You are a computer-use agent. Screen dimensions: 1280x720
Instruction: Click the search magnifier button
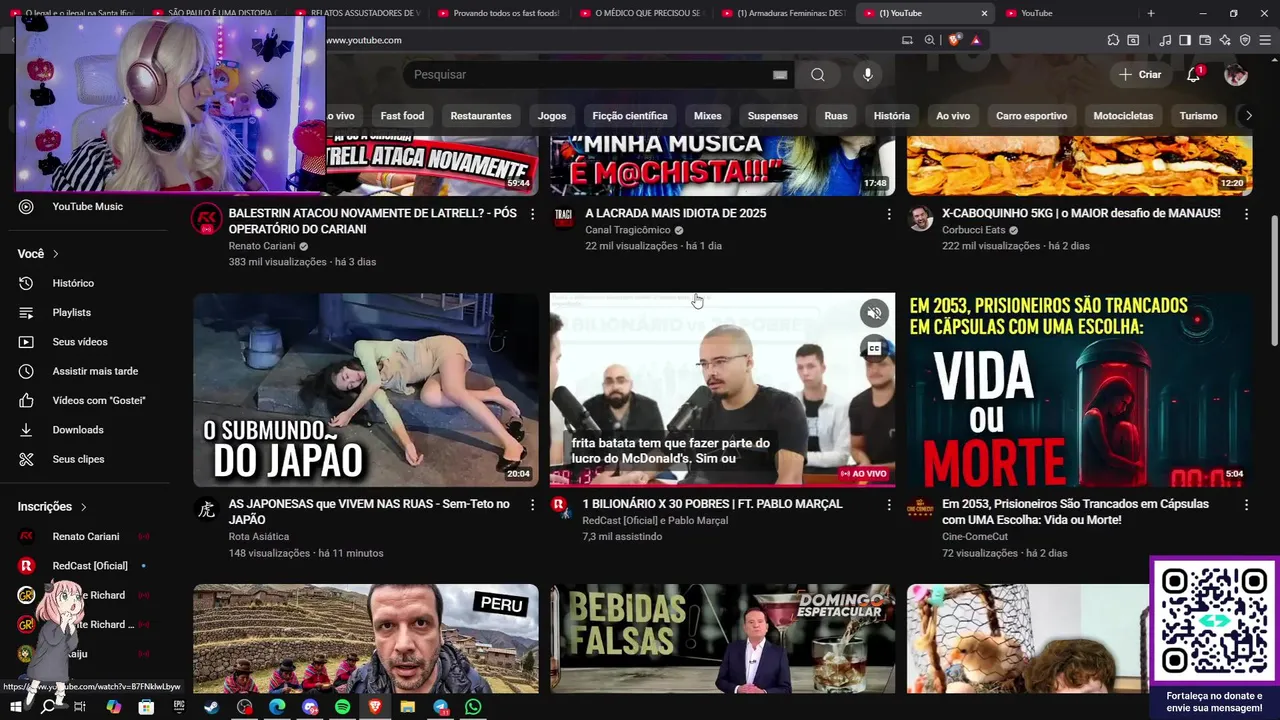[818, 75]
